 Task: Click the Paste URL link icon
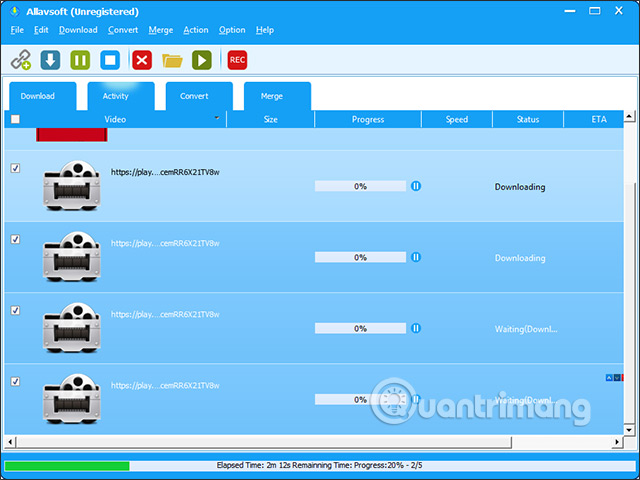pyautogui.click(x=21, y=60)
